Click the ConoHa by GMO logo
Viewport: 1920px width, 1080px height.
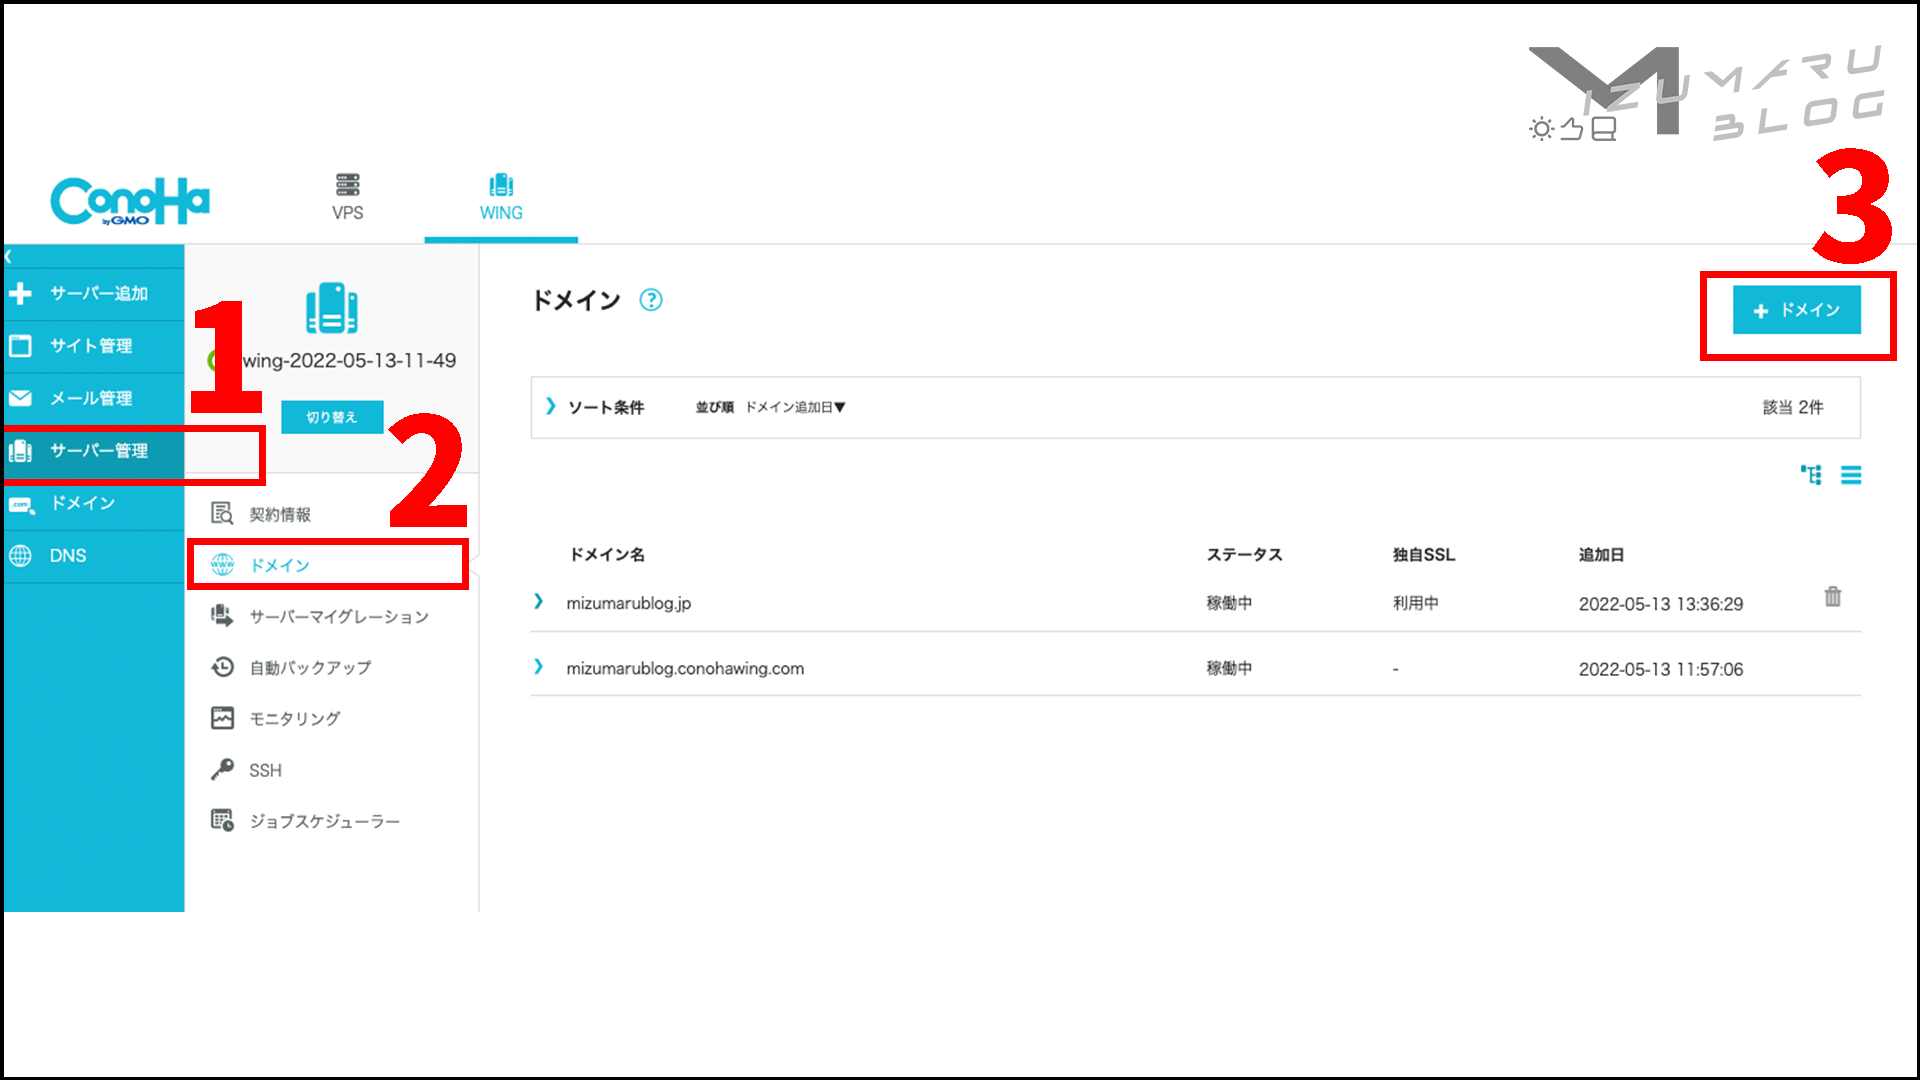(130, 202)
